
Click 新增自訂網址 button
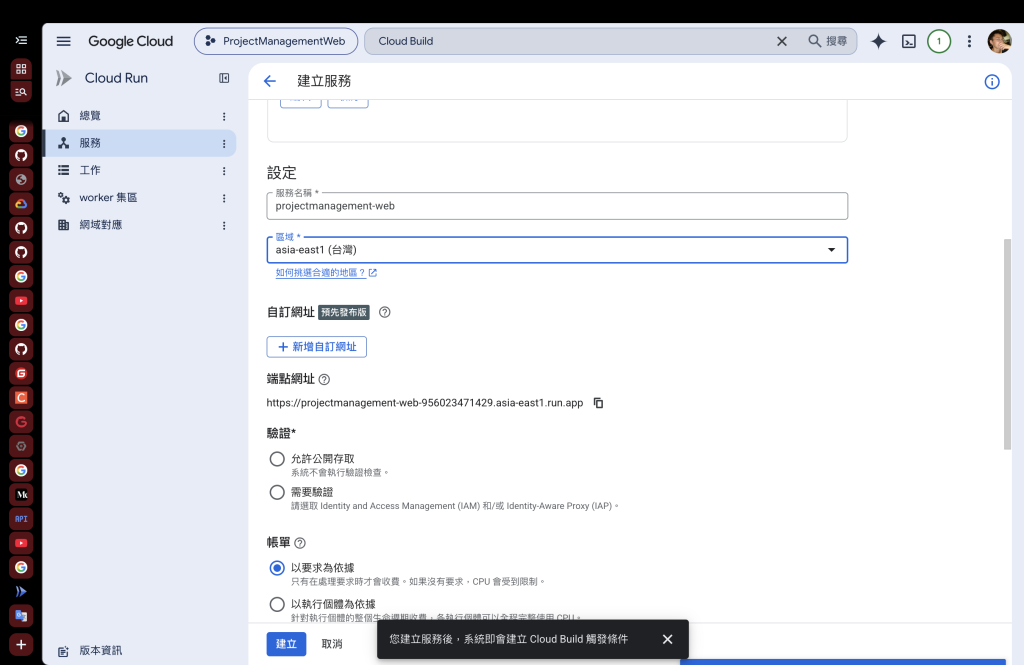click(x=317, y=347)
